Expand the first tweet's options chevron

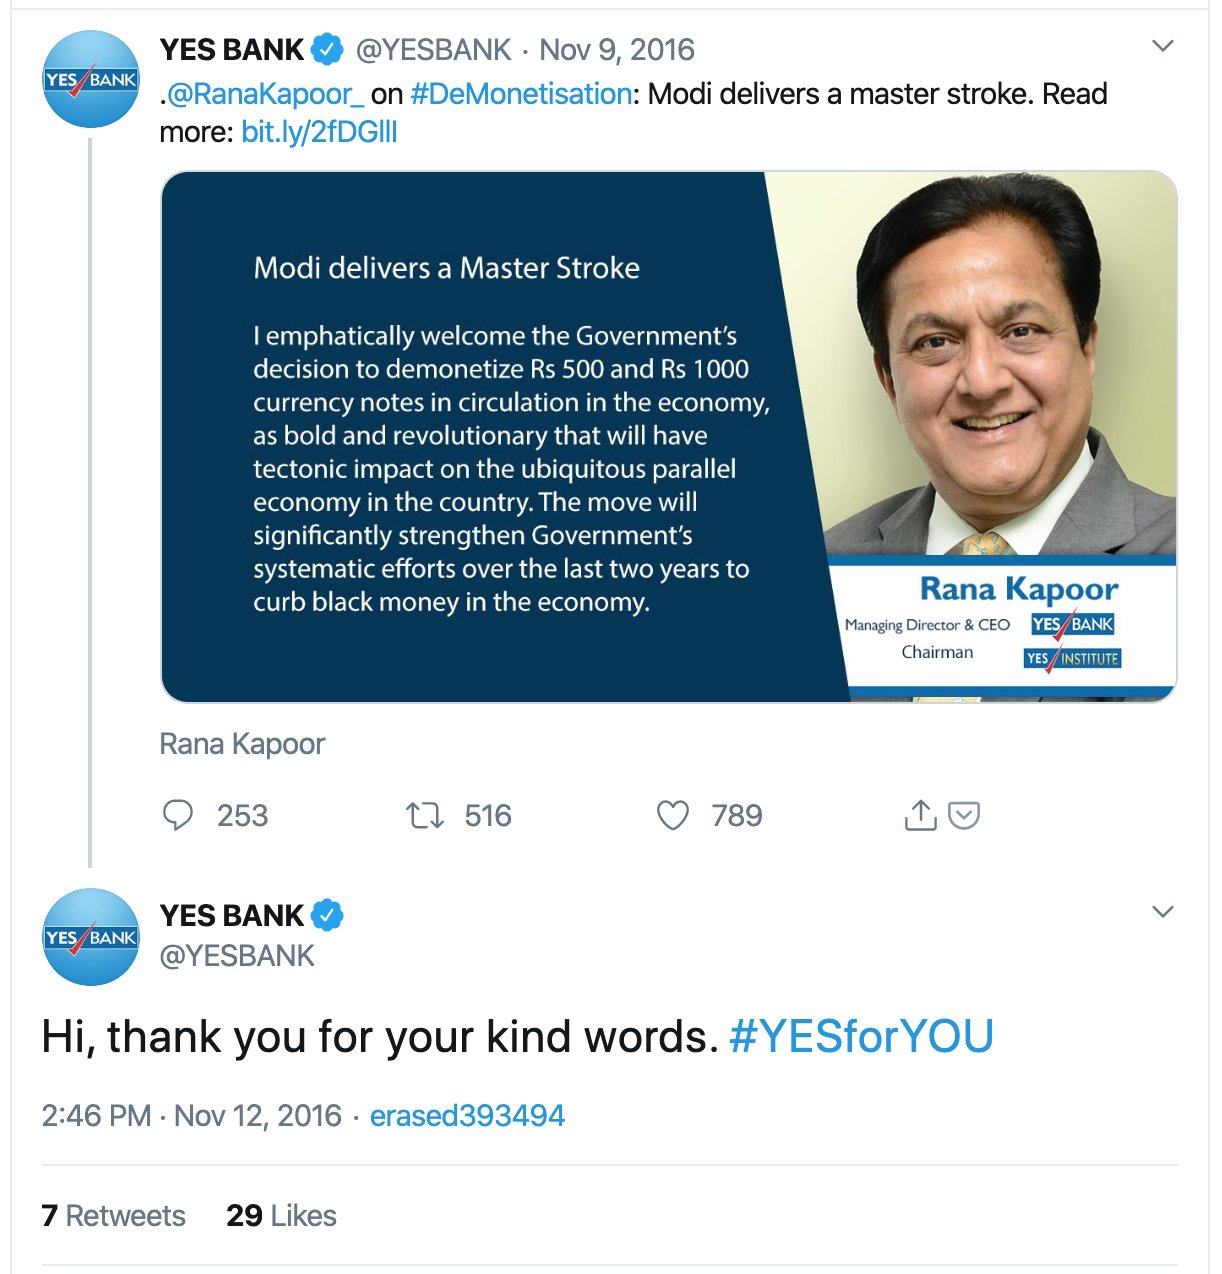click(1163, 46)
